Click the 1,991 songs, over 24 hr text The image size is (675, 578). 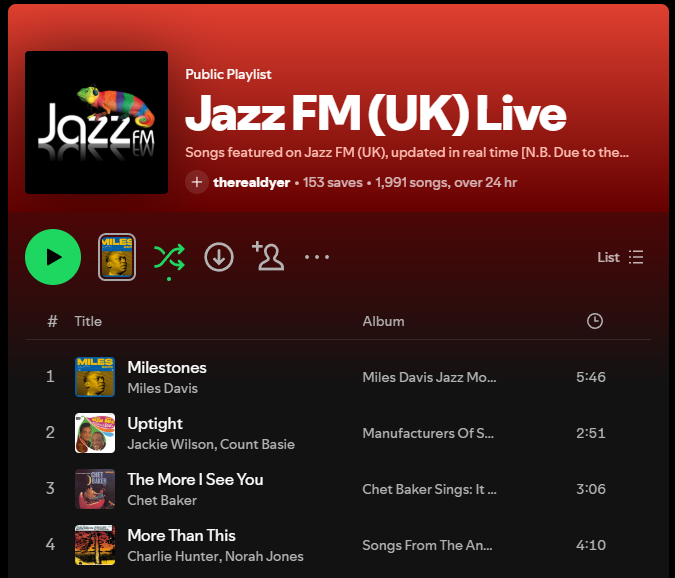point(446,182)
